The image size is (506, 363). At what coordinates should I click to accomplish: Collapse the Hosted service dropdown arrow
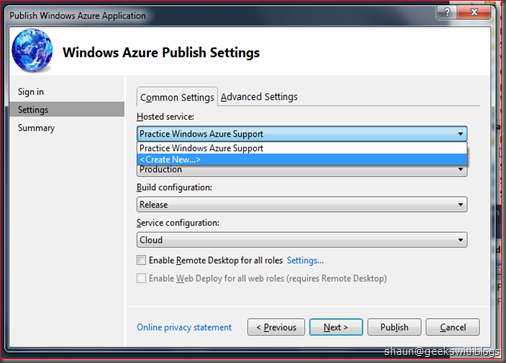tap(460, 134)
